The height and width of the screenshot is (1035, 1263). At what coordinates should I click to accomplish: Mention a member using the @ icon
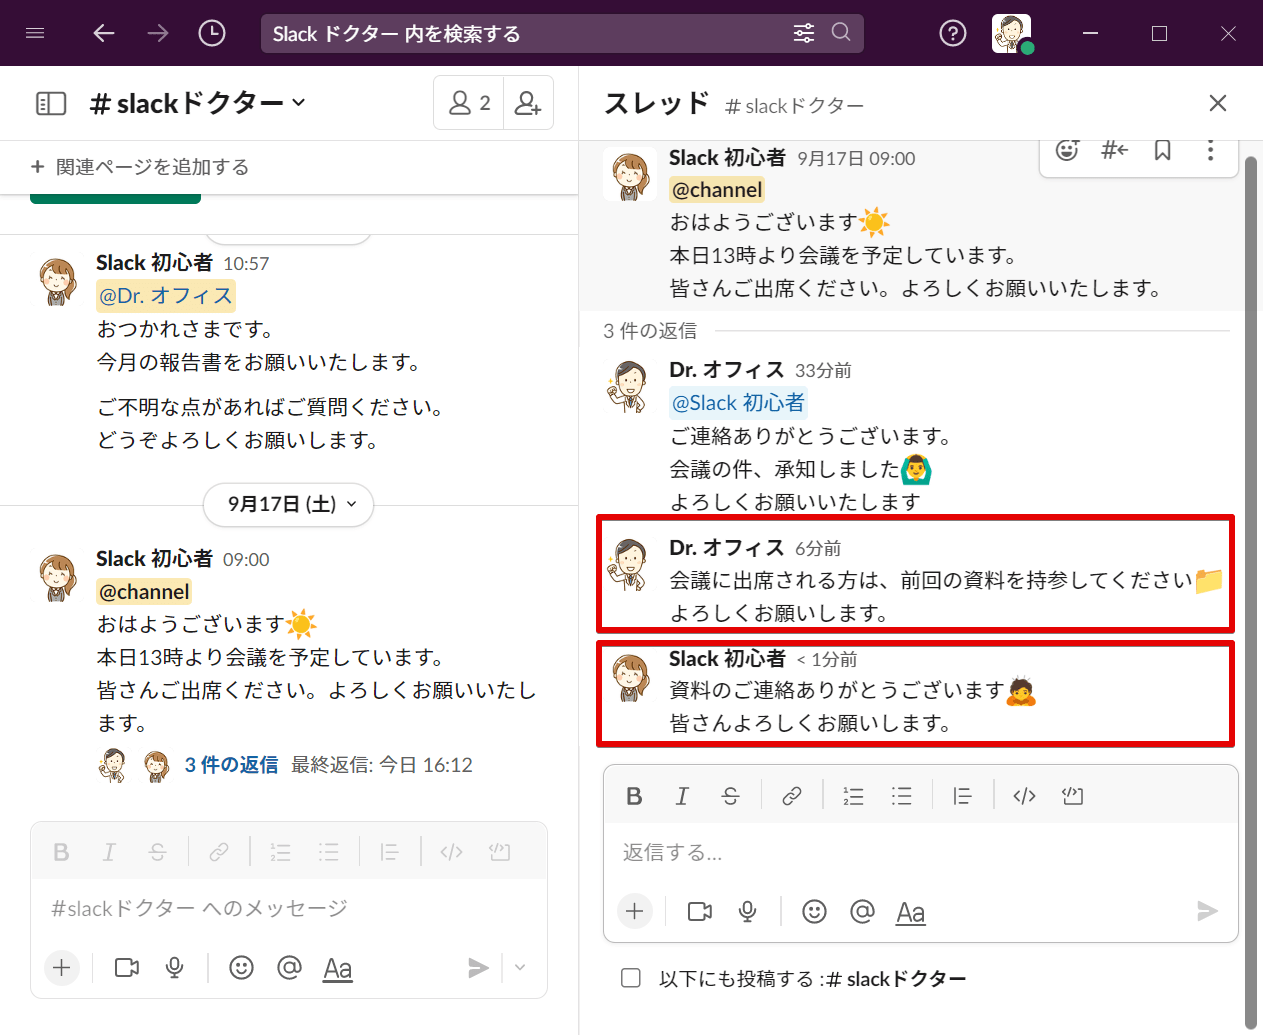pos(862,911)
